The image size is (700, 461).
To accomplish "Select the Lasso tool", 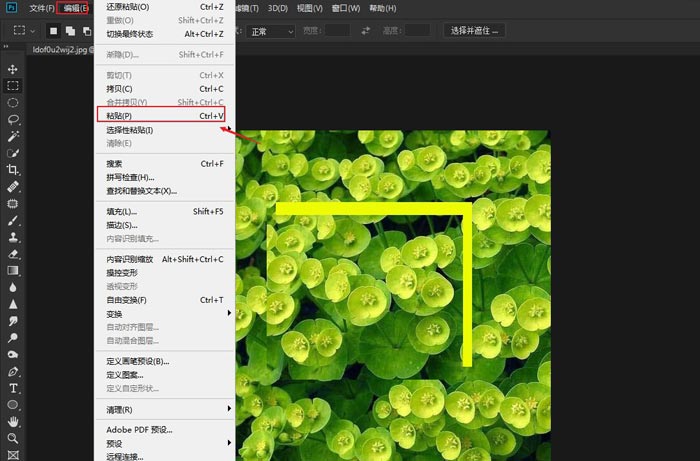I will pos(12,120).
